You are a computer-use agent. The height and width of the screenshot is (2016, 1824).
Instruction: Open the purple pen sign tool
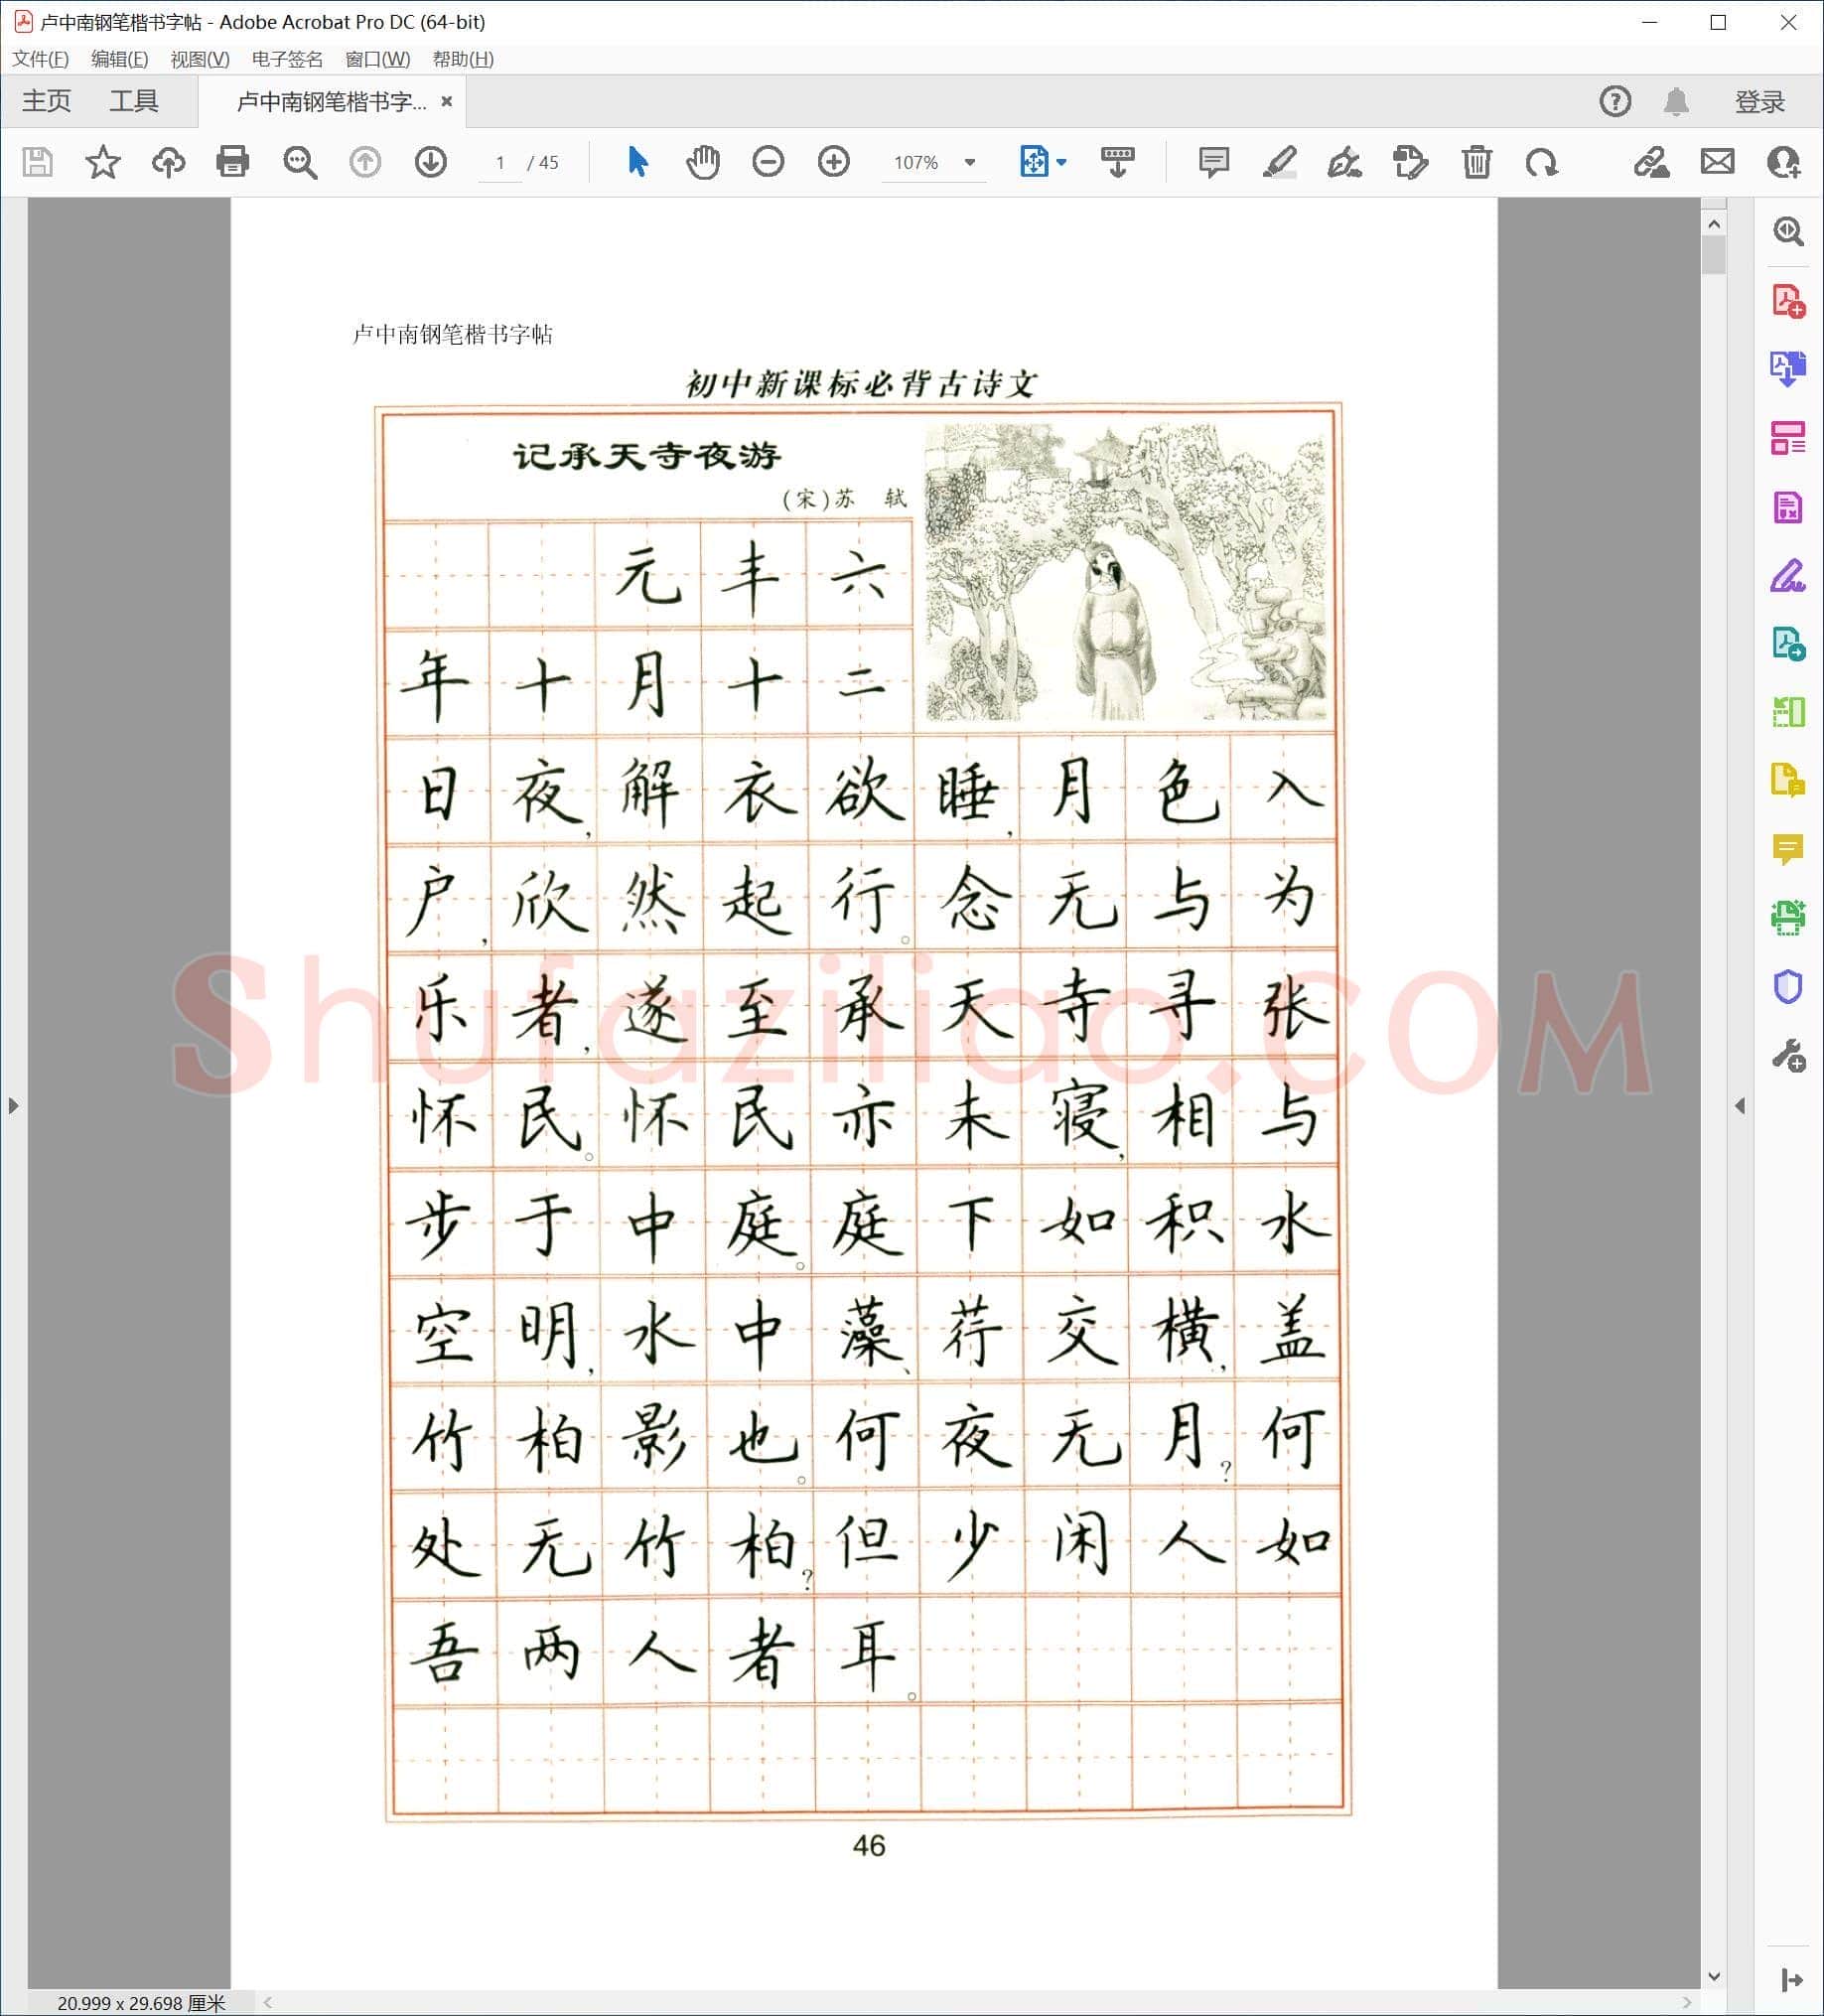click(x=1788, y=576)
